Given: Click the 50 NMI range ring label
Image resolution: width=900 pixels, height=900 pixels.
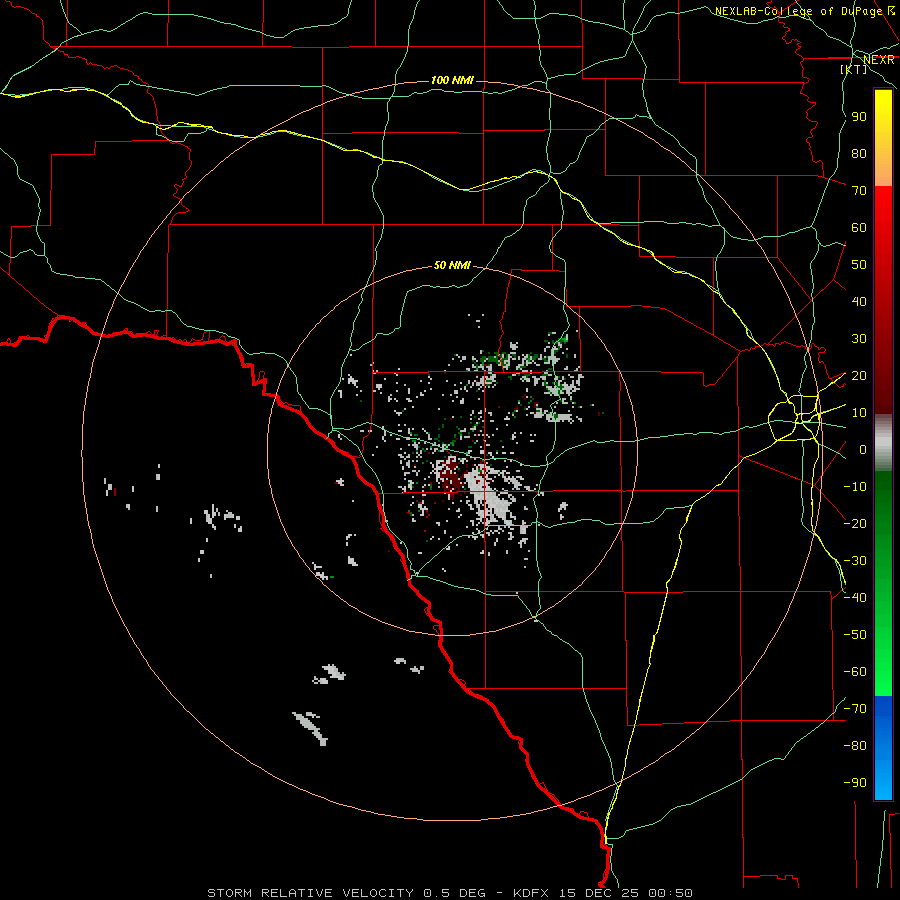Looking at the screenshot, I should 452,265.
